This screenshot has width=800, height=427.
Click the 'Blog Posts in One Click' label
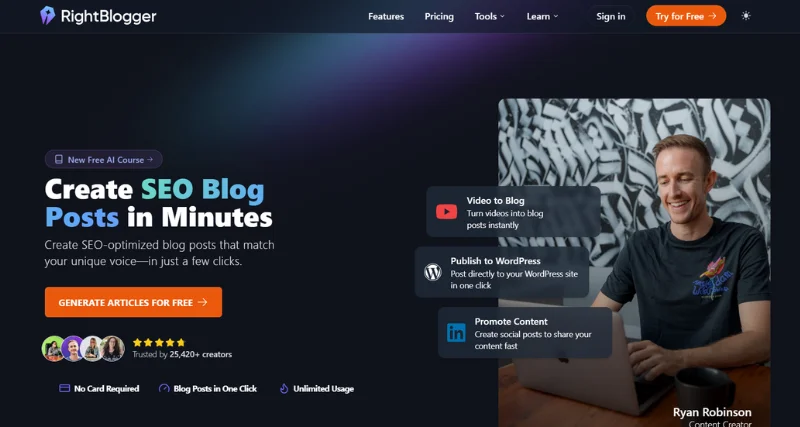(215, 389)
